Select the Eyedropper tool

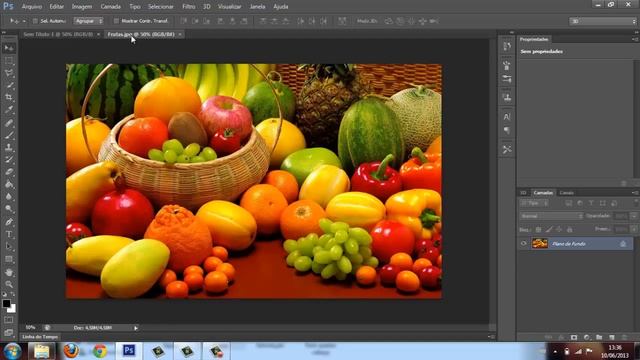point(9,110)
